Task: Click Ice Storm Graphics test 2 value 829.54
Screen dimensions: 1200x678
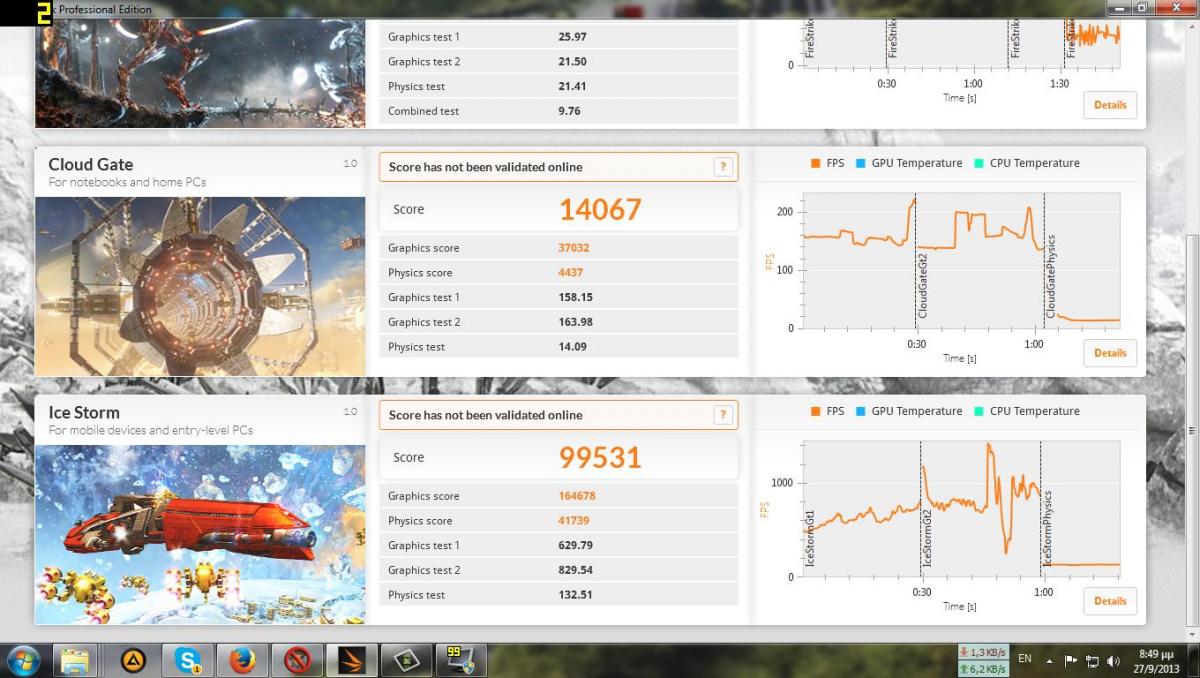Action: pos(575,570)
